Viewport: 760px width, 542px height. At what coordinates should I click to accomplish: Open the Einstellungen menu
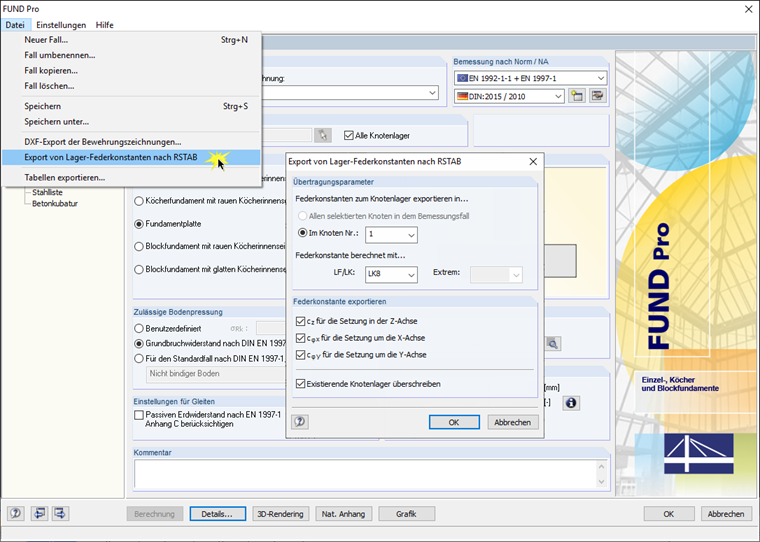coord(61,25)
